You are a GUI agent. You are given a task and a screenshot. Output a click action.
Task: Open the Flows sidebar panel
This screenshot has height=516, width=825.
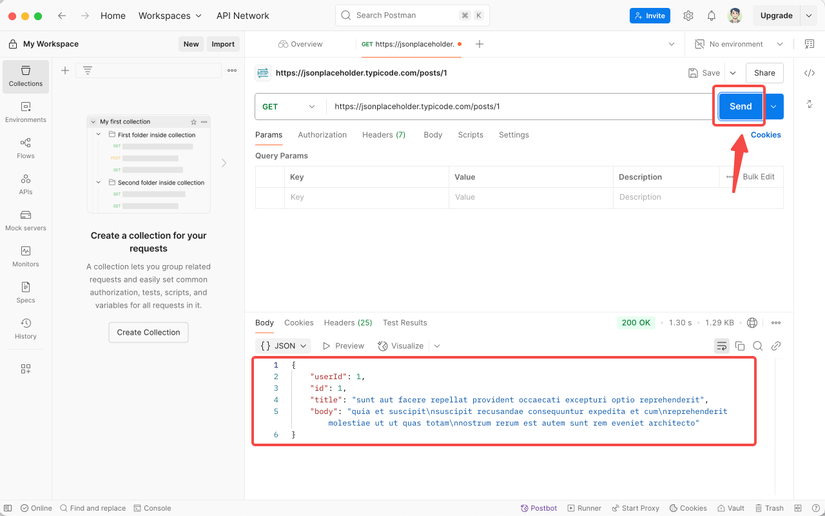25,148
